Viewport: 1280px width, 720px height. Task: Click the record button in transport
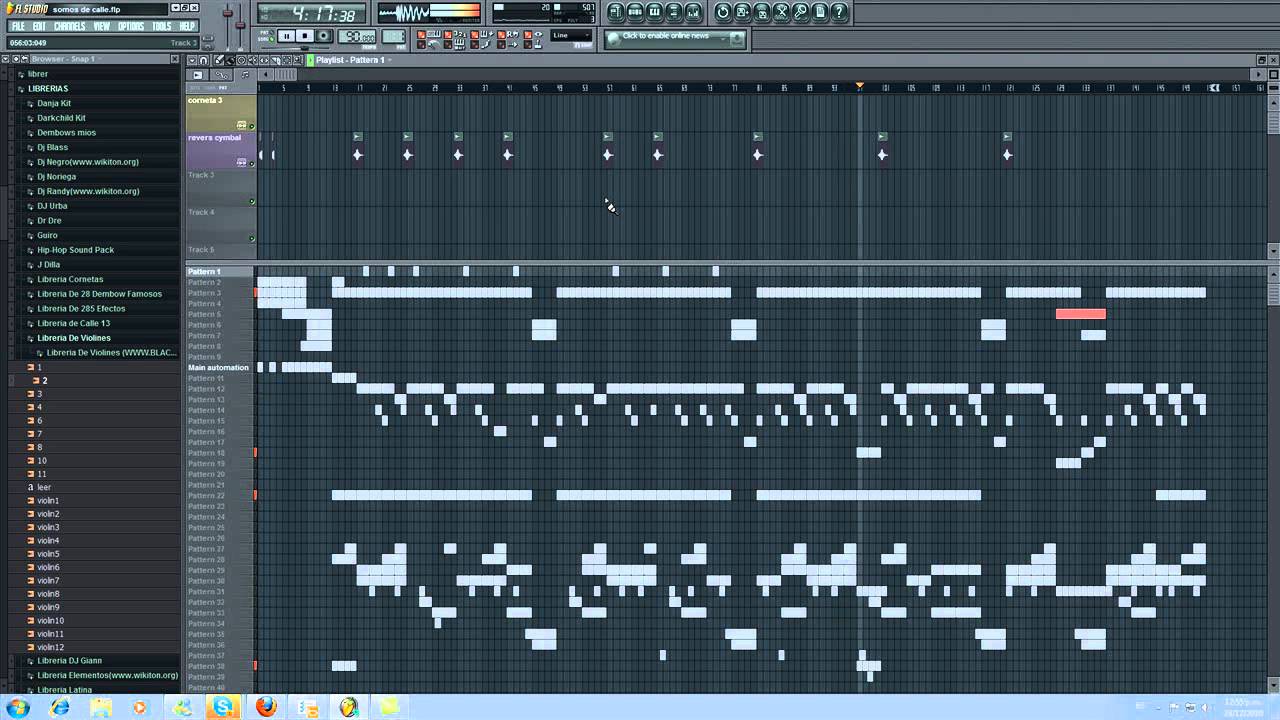coord(324,36)
